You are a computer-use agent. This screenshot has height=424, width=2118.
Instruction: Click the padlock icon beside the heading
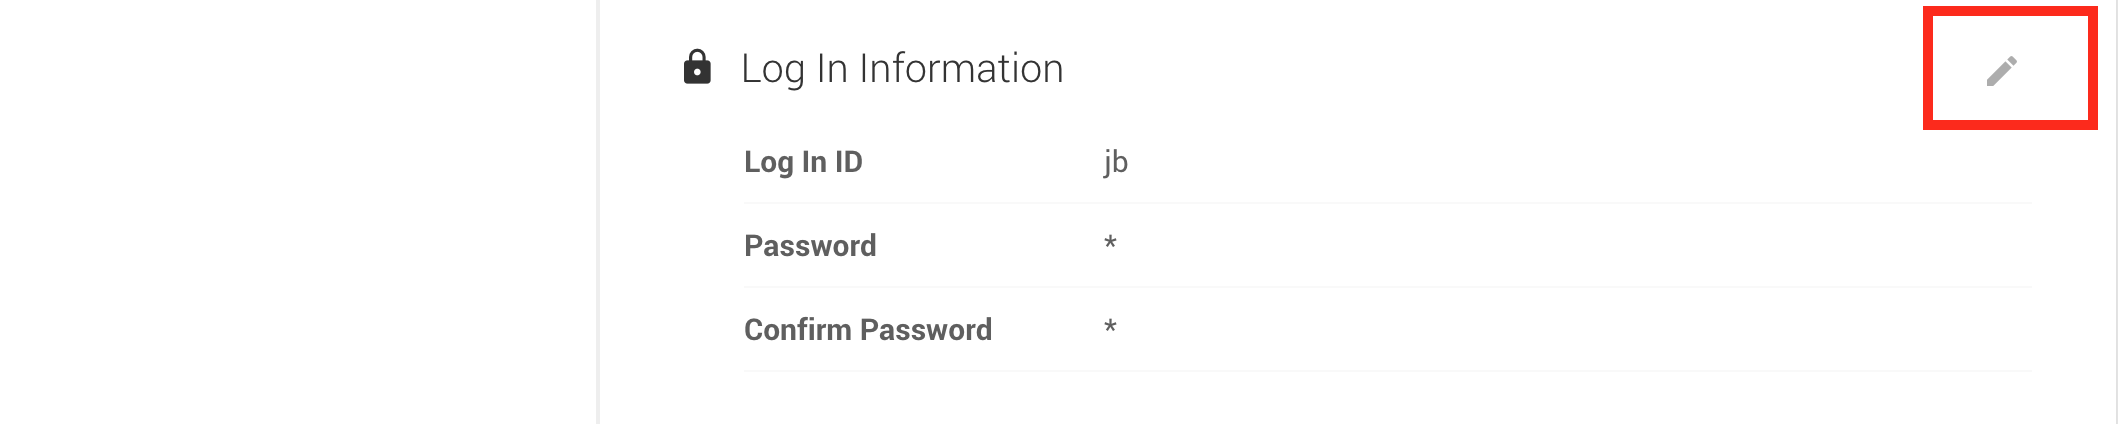(697, 67)
